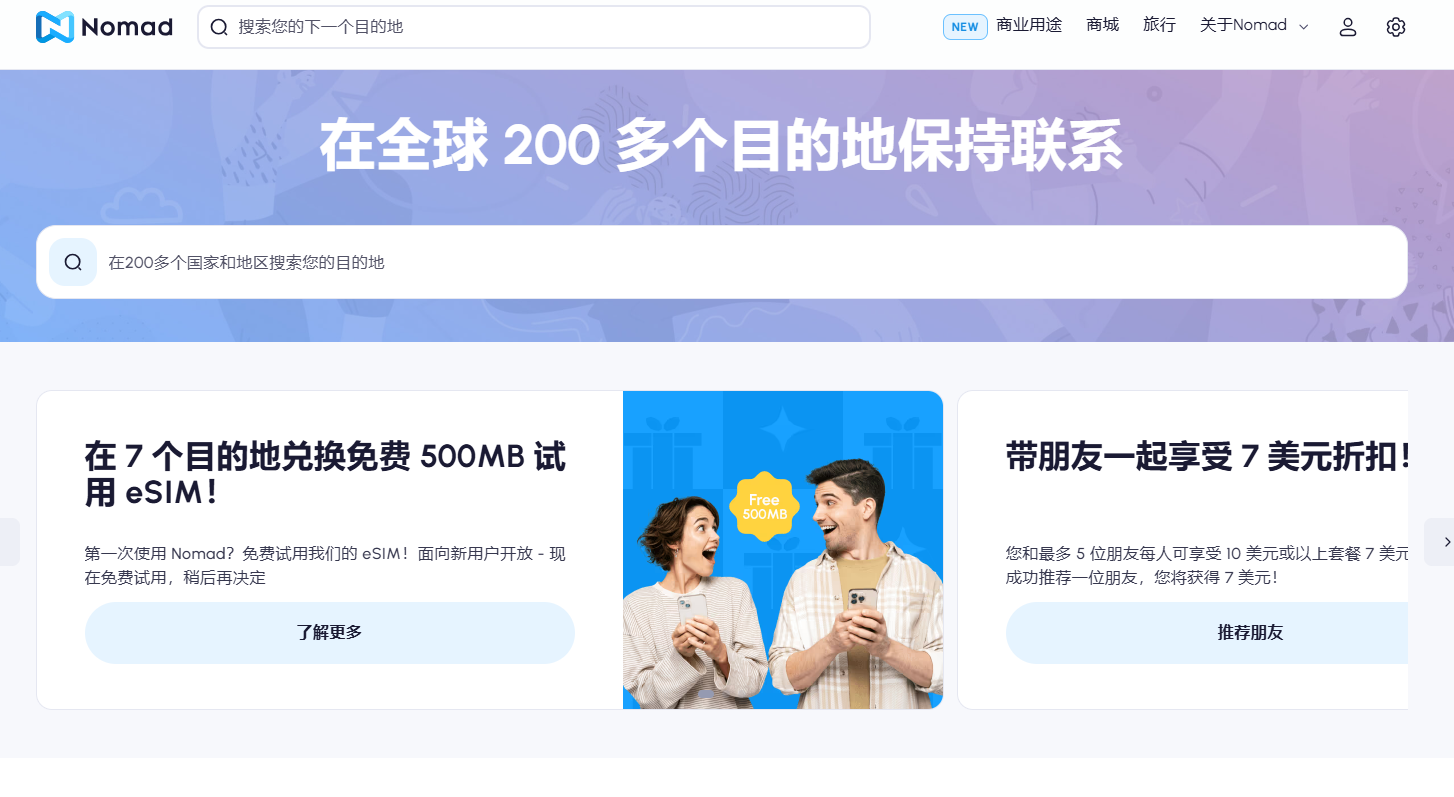Viewport: 1454px width, 797px height.
Task: Click the Nomad logo in header
Action: coord(104,27)
